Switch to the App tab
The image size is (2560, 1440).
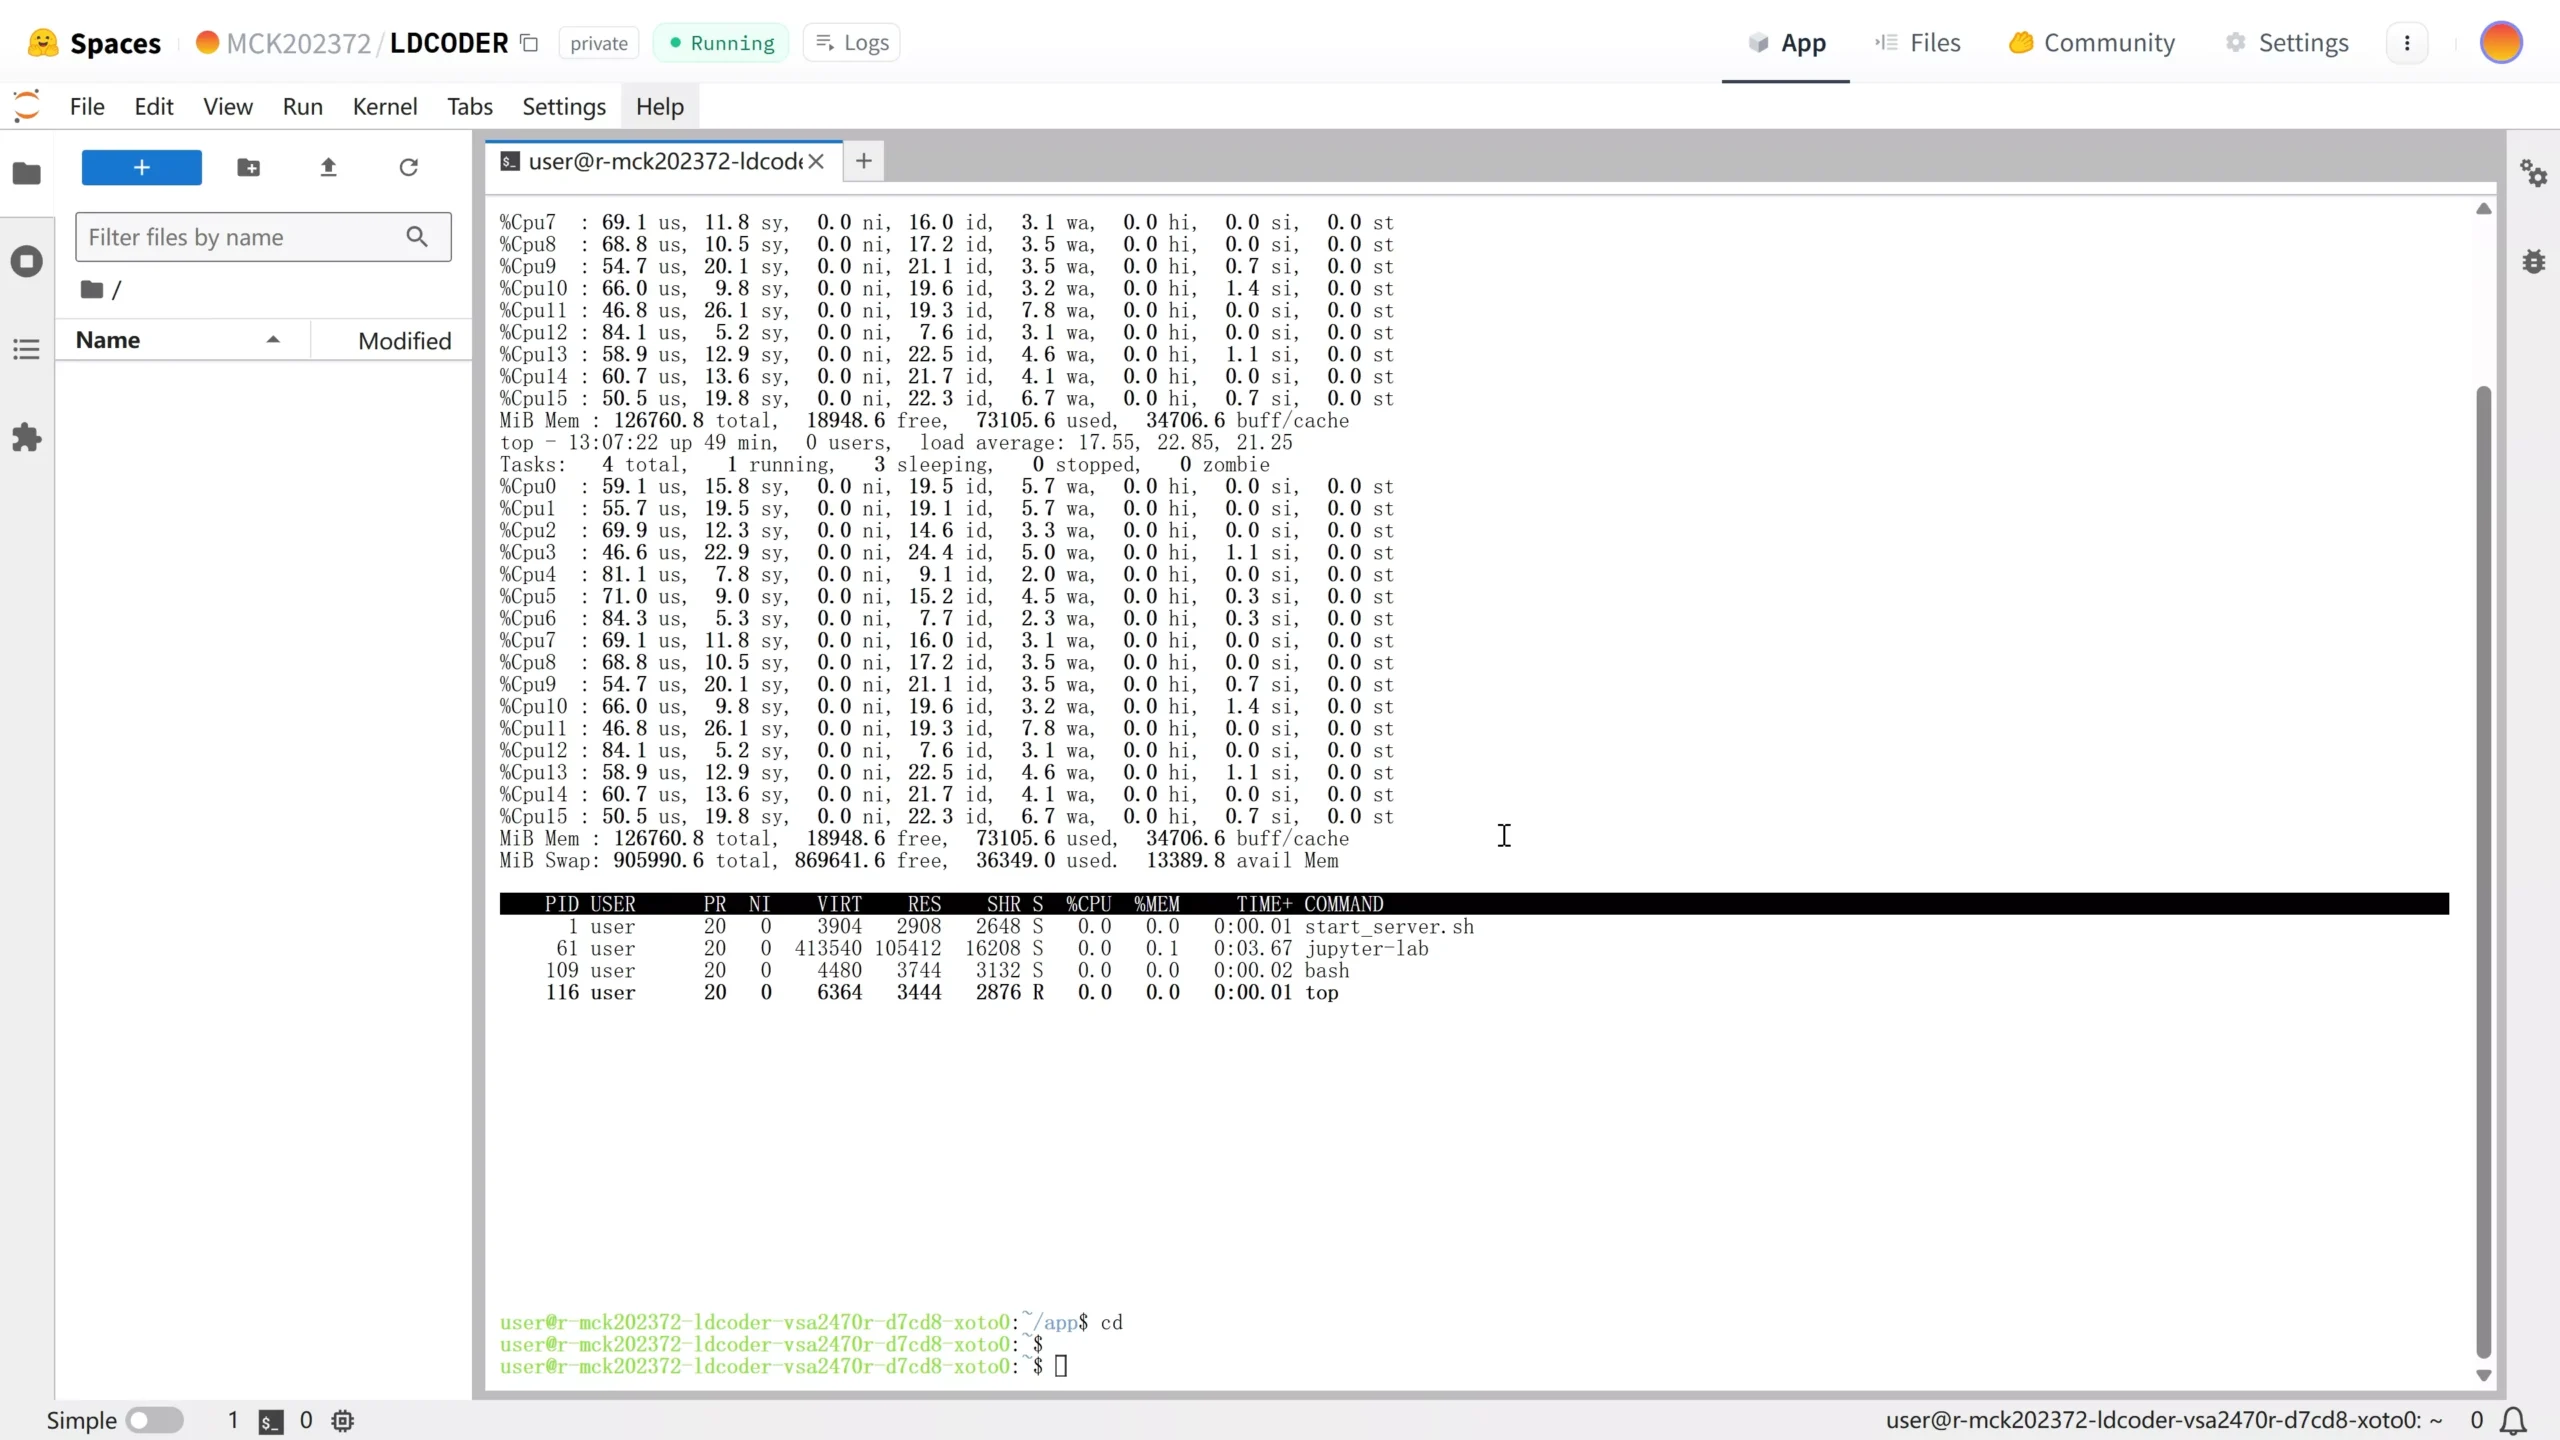pos(1786,43)
